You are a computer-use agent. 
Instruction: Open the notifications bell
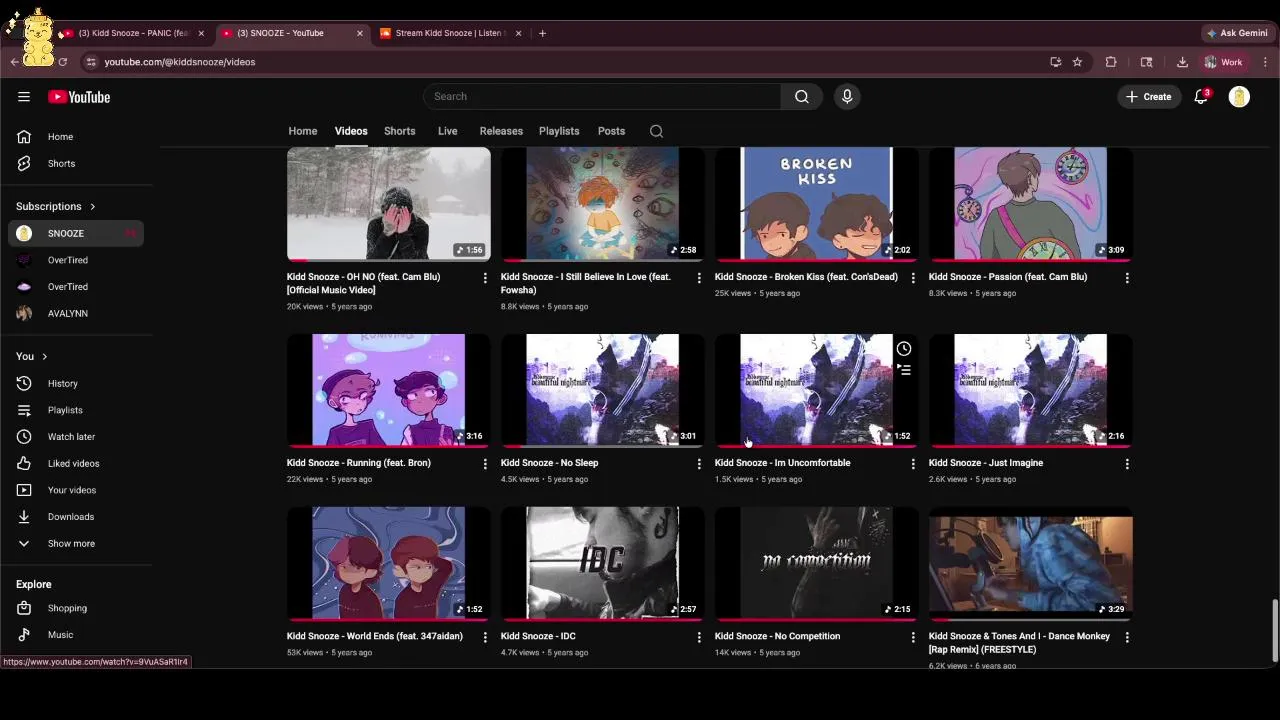tap(1201, 97)
